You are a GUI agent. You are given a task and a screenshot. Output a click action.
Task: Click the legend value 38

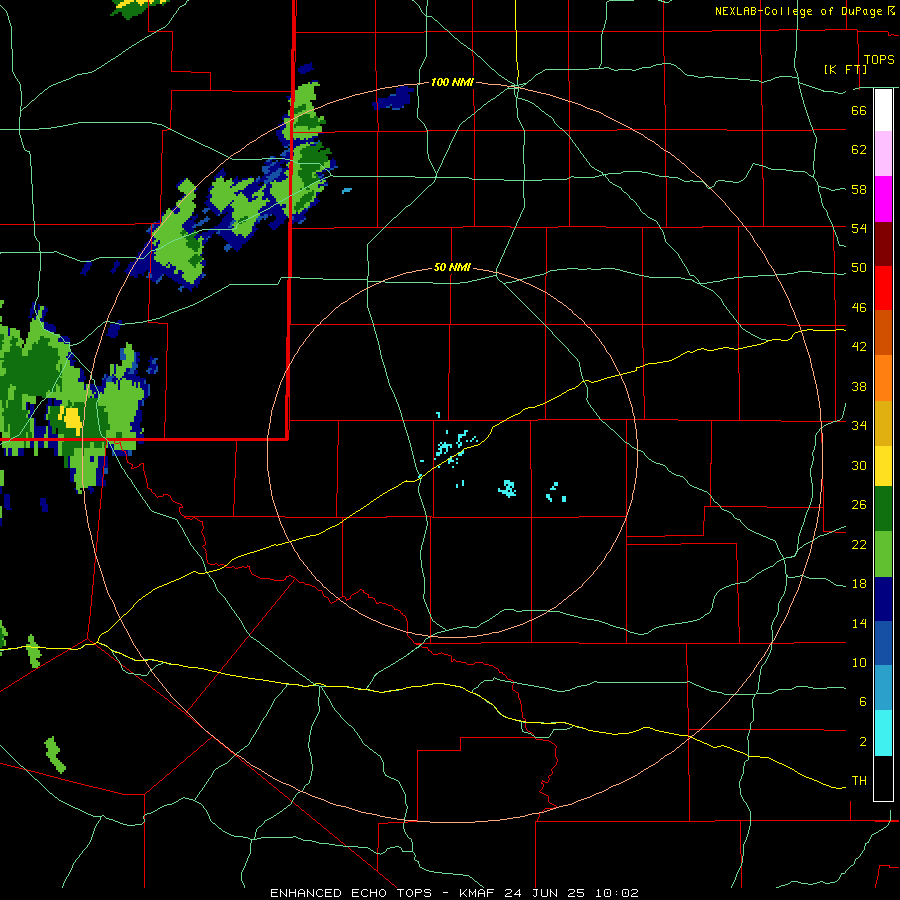click(x=859, y=386)
